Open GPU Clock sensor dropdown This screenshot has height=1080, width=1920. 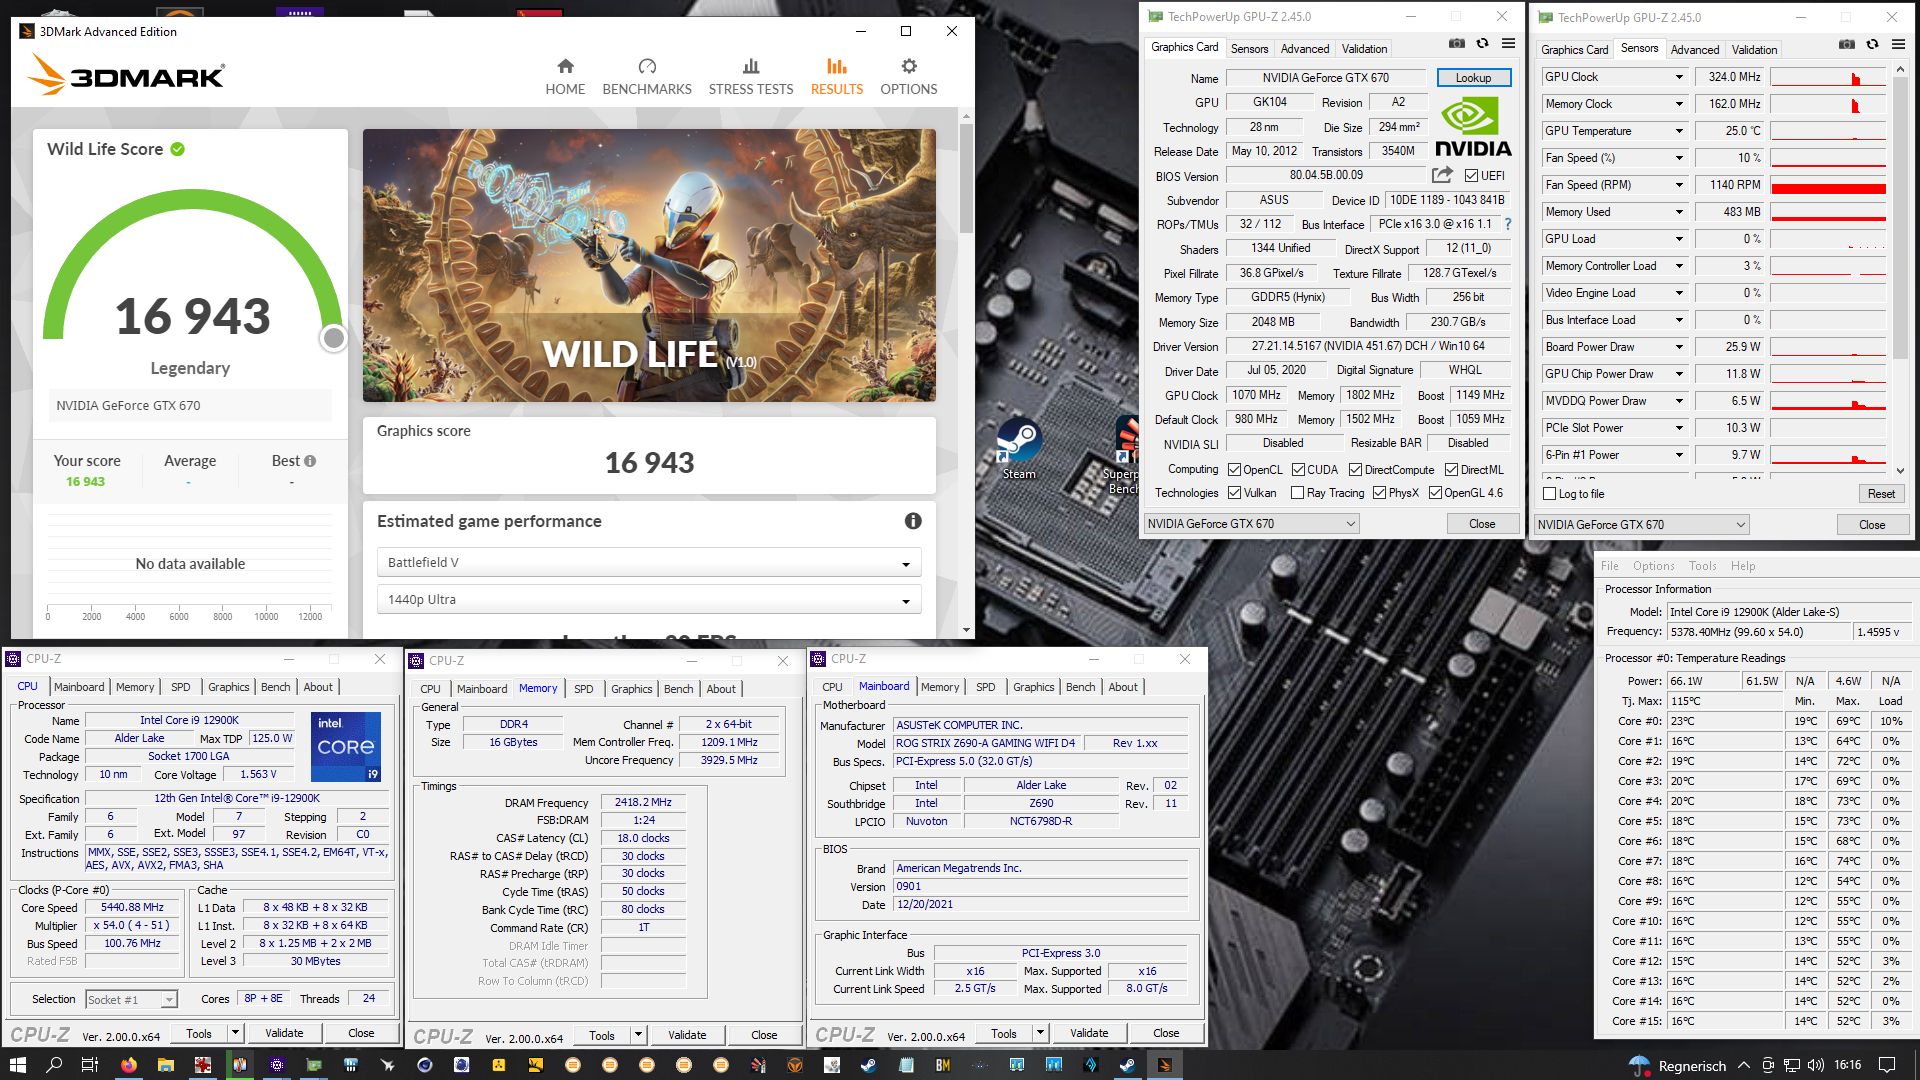[1679, 77]
